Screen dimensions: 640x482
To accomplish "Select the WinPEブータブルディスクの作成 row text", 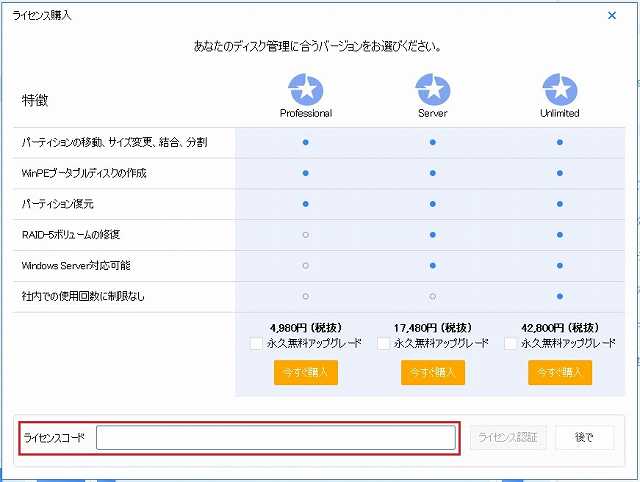I will (x=84, y=173).
